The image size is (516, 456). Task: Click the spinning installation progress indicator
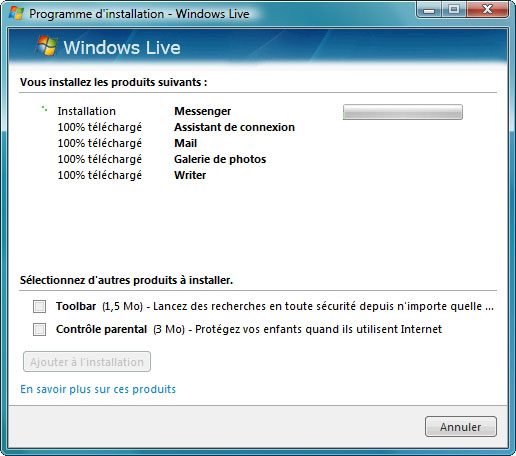pos(44,109)
